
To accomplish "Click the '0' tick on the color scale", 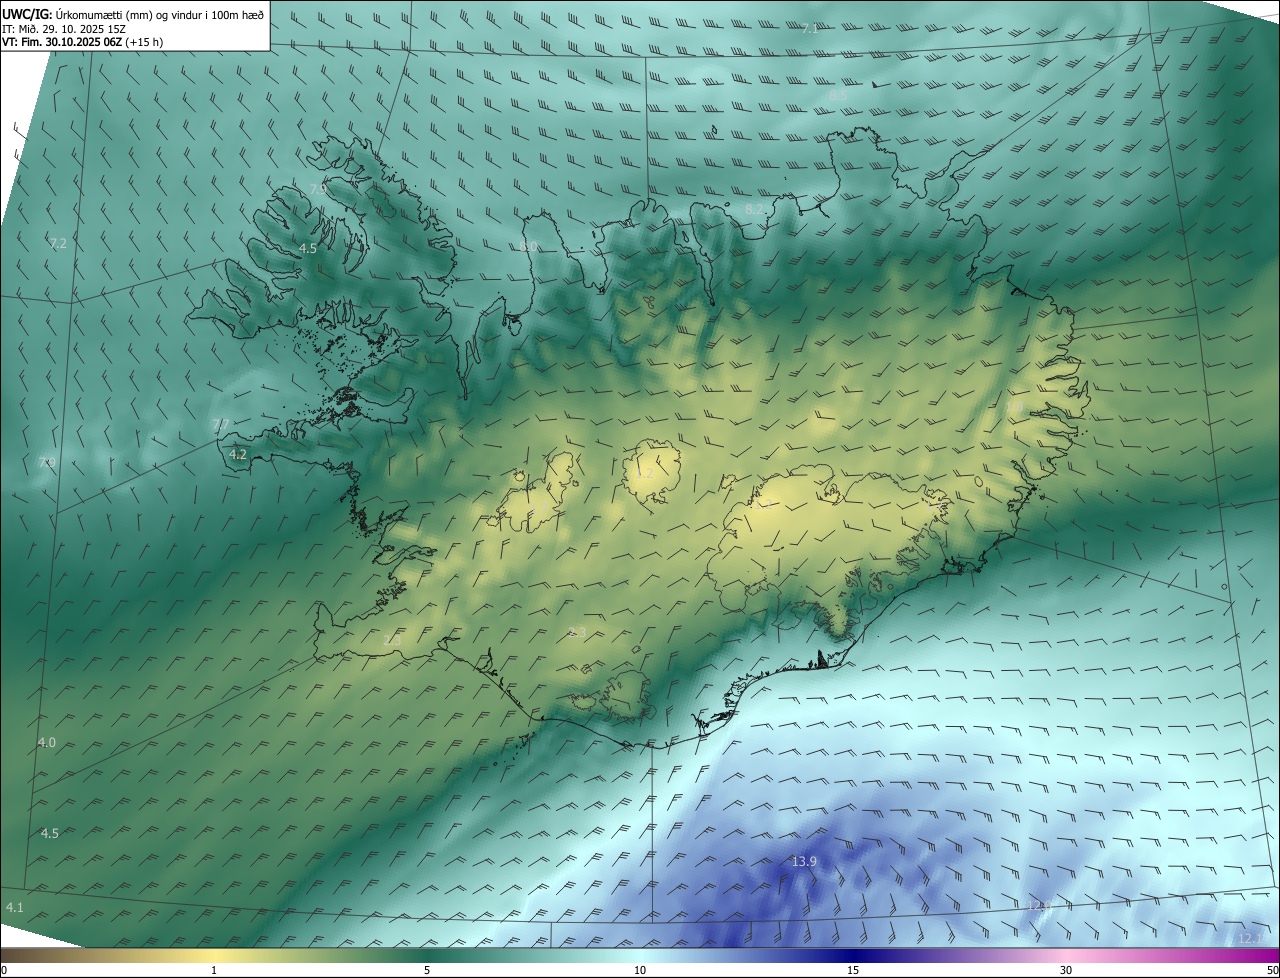I will tap(4, 971).
